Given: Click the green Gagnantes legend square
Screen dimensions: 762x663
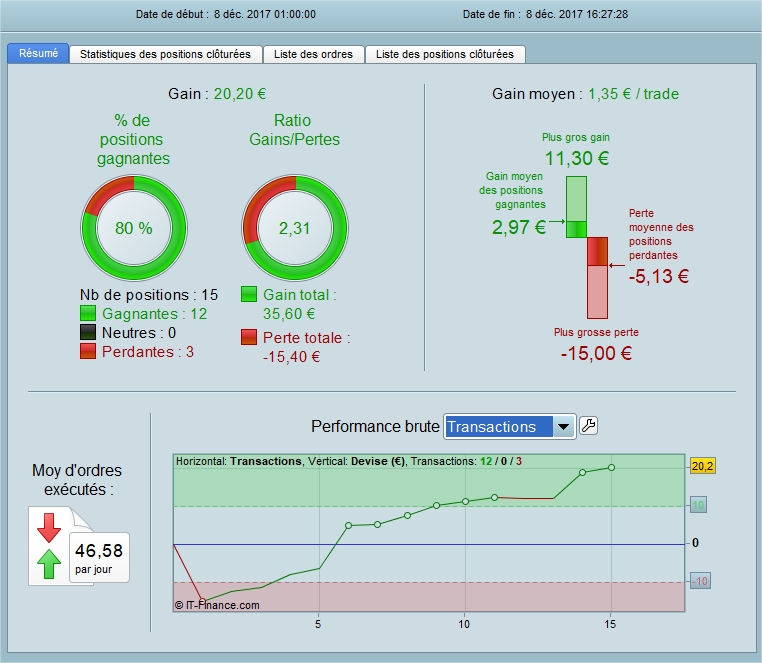Looking at the screenshot, I should click(x=88, y=314).
